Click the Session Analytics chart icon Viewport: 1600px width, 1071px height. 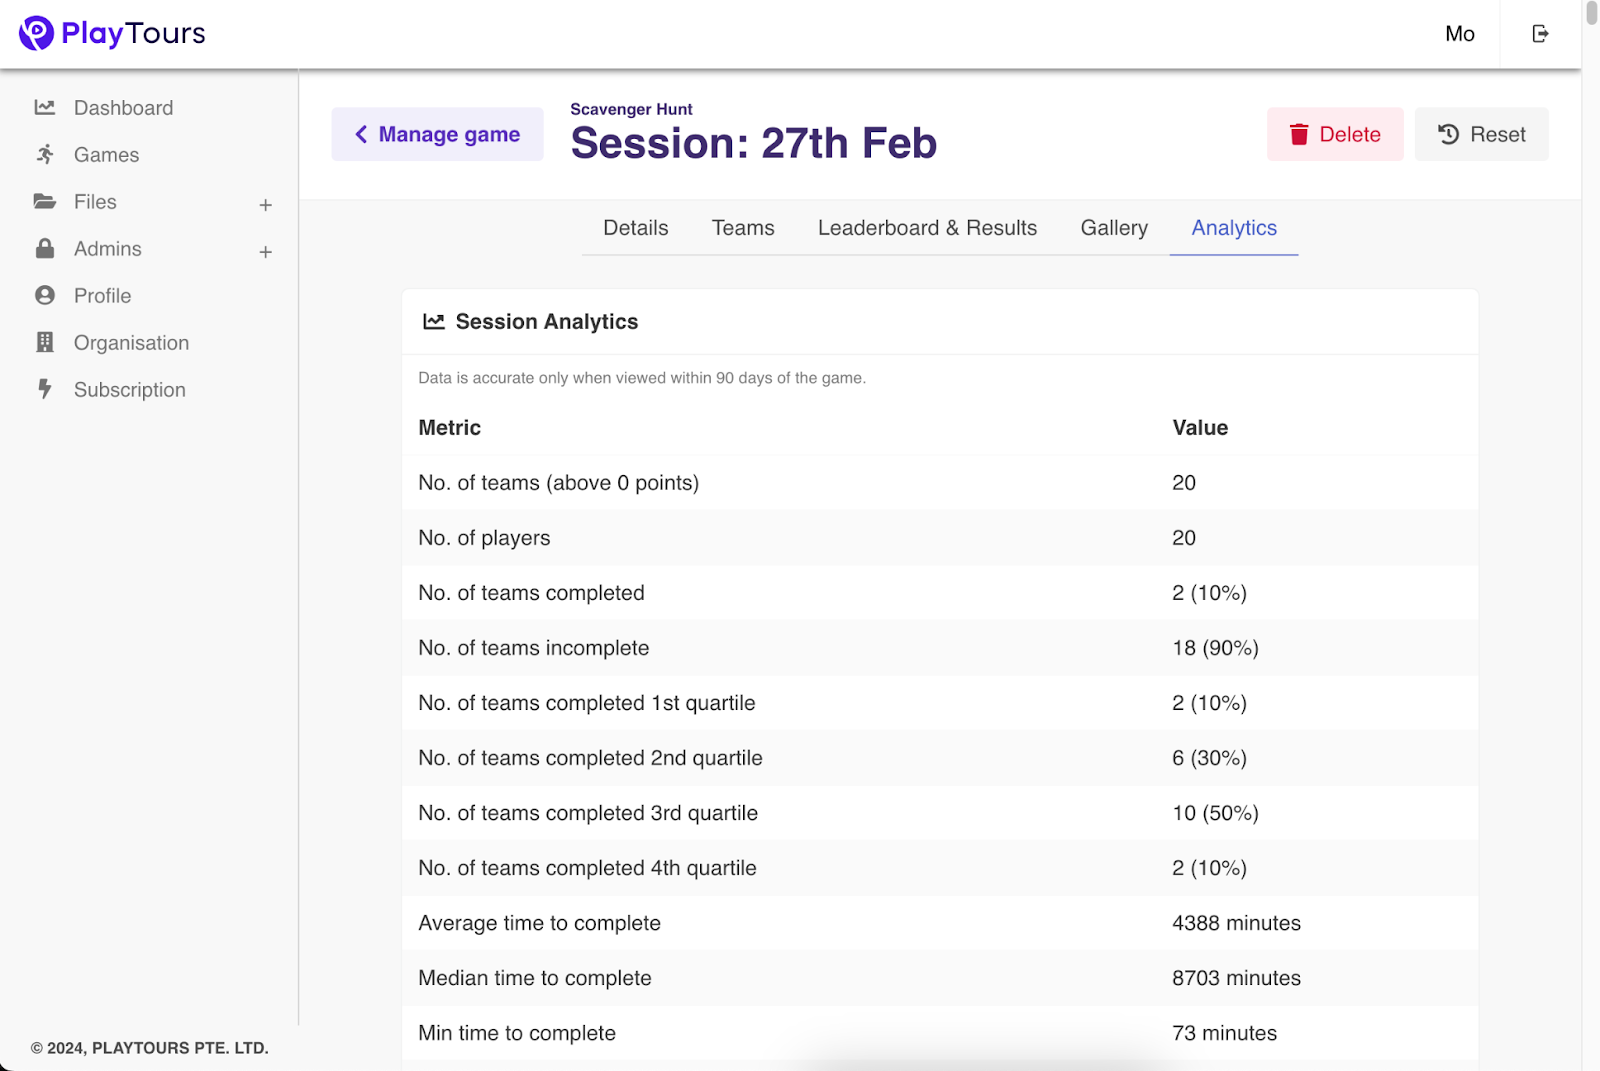click(x=434, y=321)
